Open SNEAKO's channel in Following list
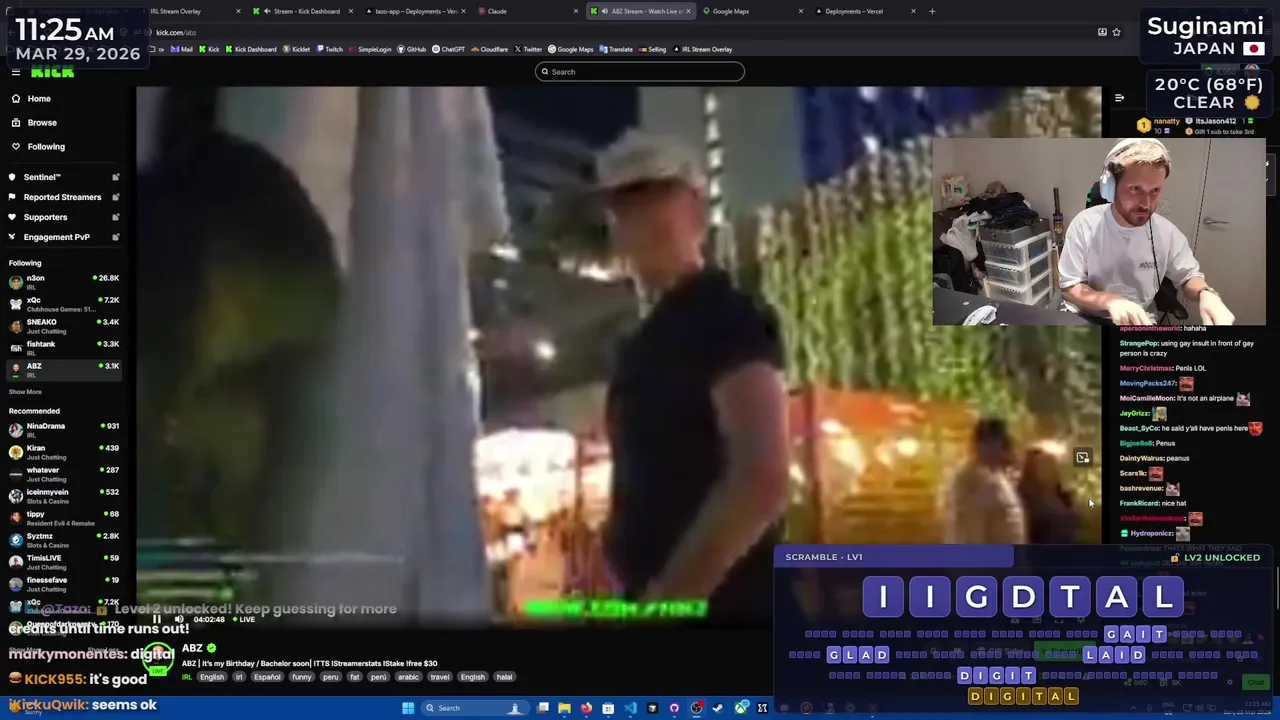The width and height of the screenshot is (1280, 720). pyautogui.click(x=64, y=325)
